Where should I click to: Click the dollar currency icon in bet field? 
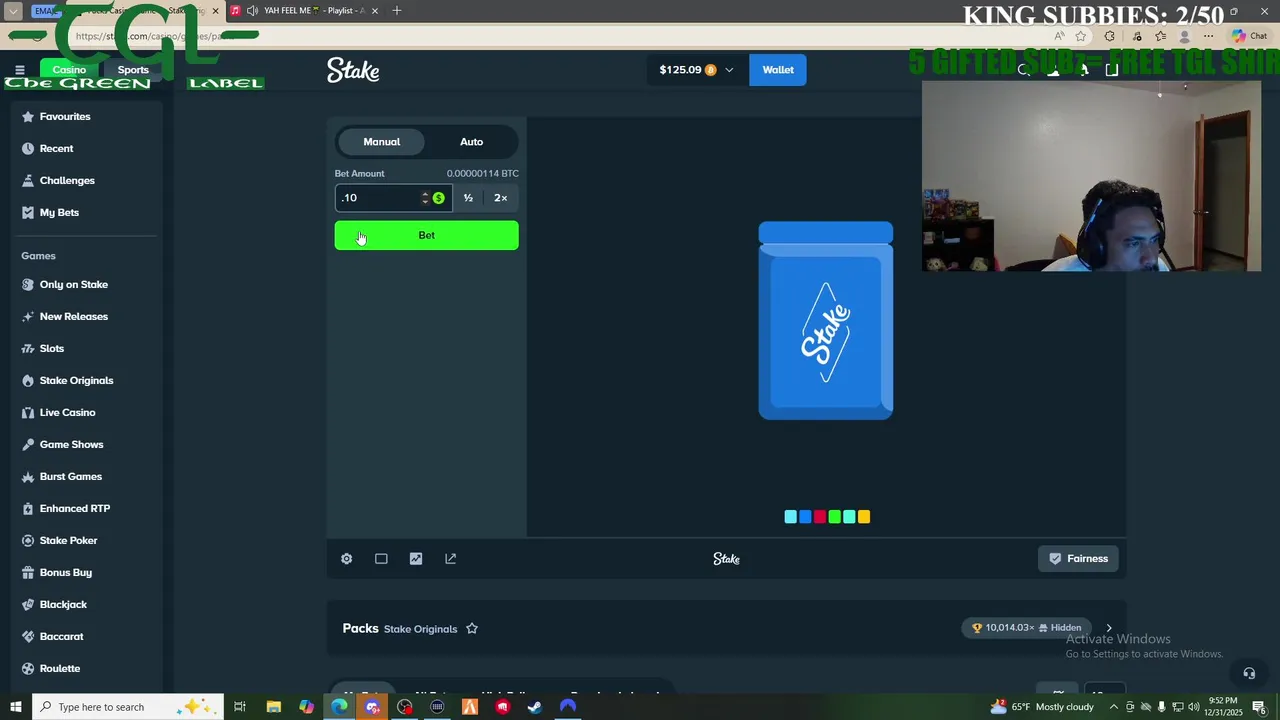tap(438, 198)
